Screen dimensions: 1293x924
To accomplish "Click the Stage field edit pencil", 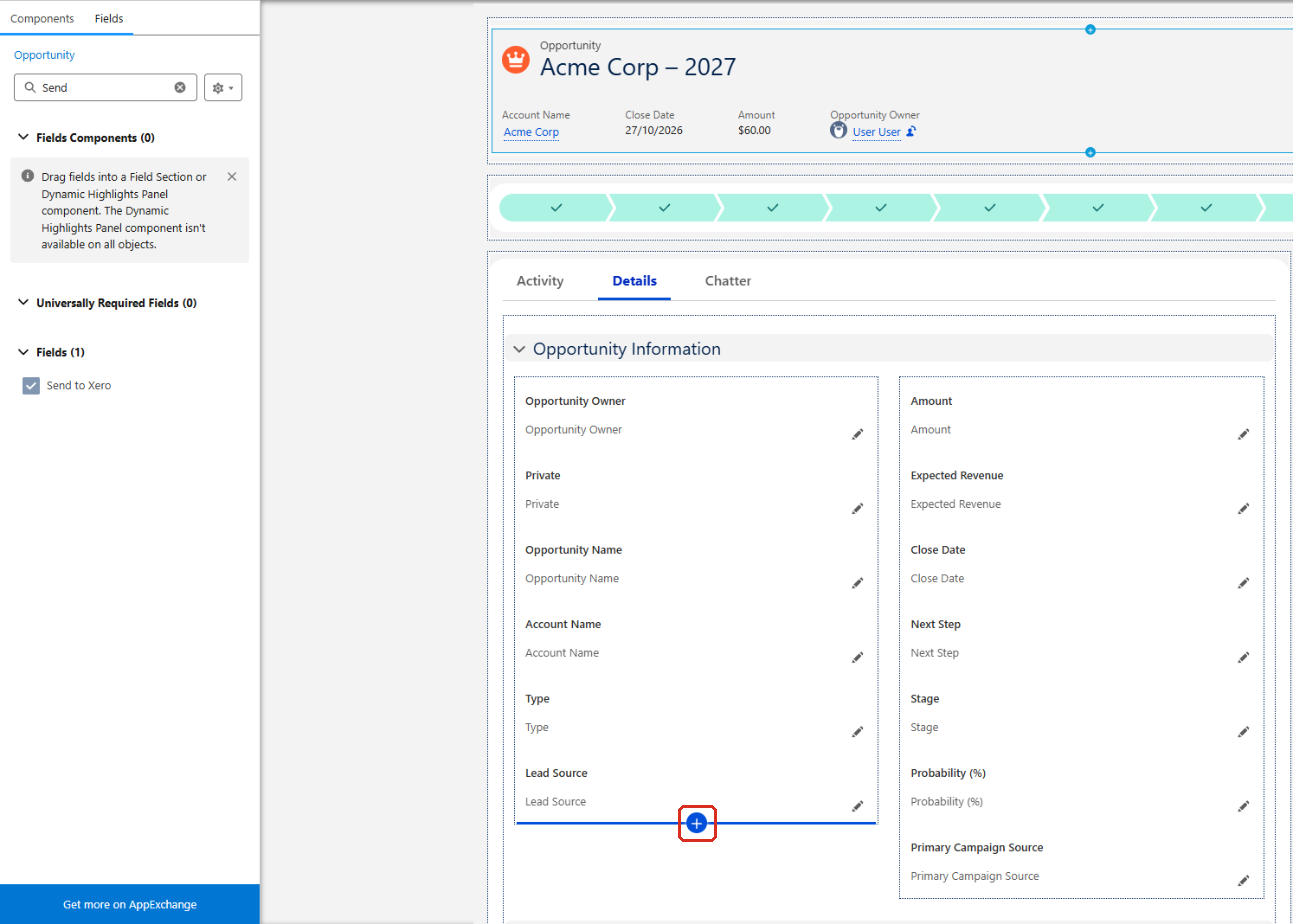I will (x=1243, y=732).
